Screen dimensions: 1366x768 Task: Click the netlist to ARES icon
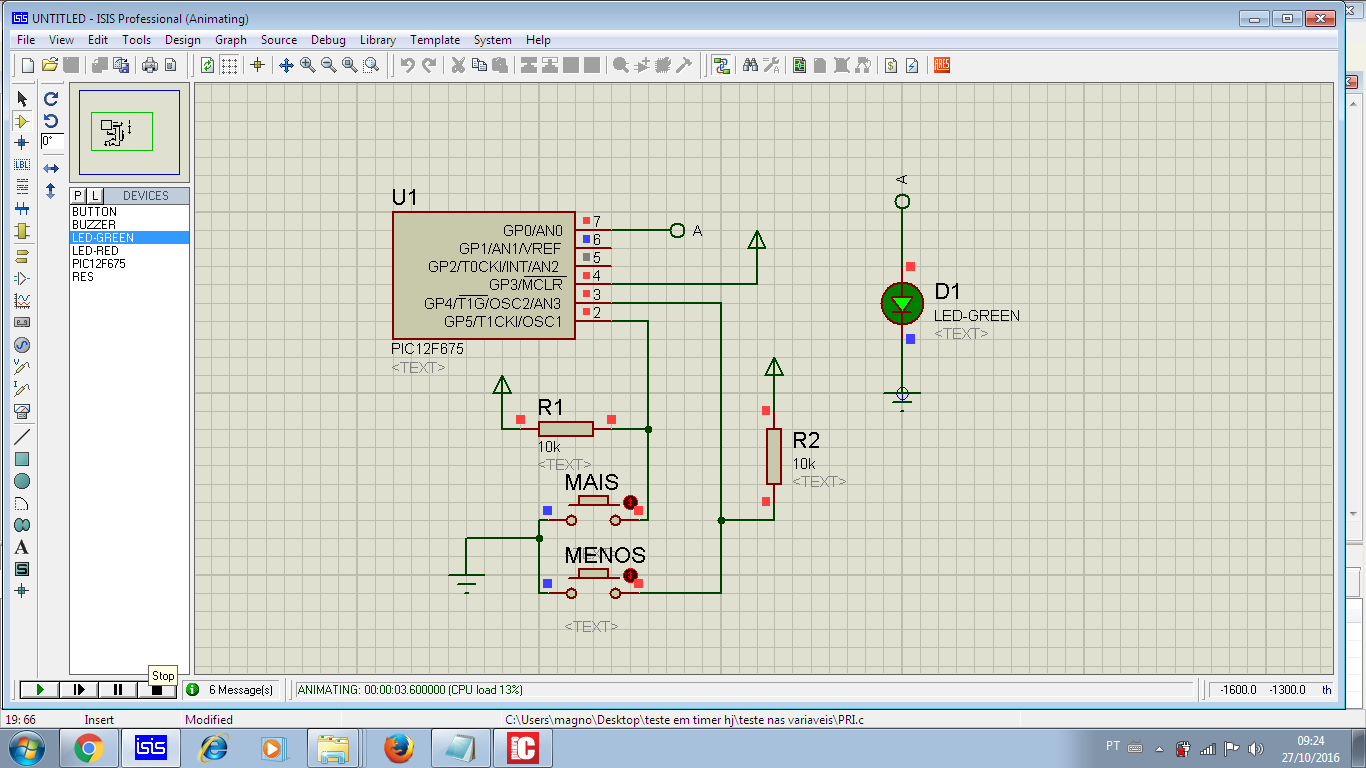click(941, 65)
